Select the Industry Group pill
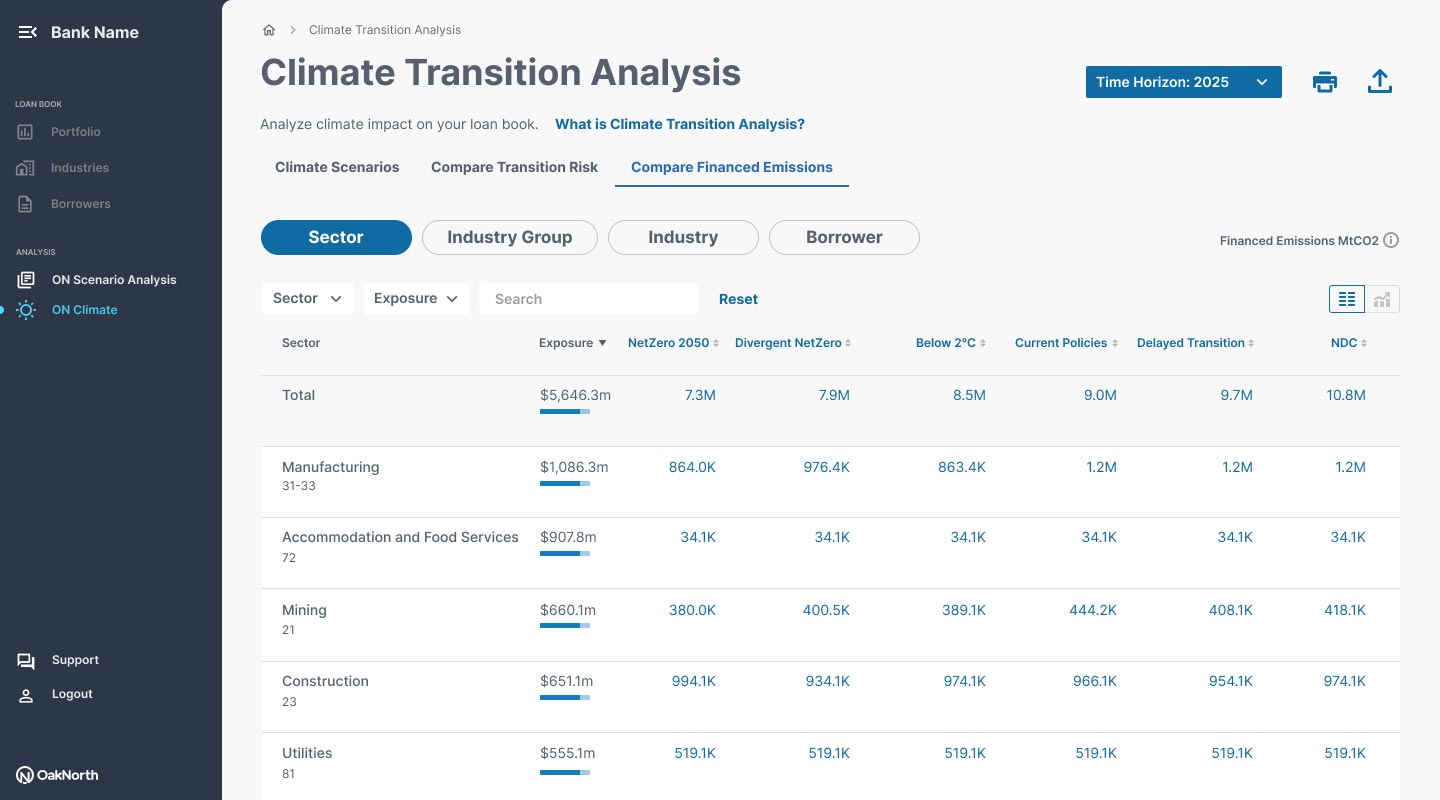 click(510, 237)
